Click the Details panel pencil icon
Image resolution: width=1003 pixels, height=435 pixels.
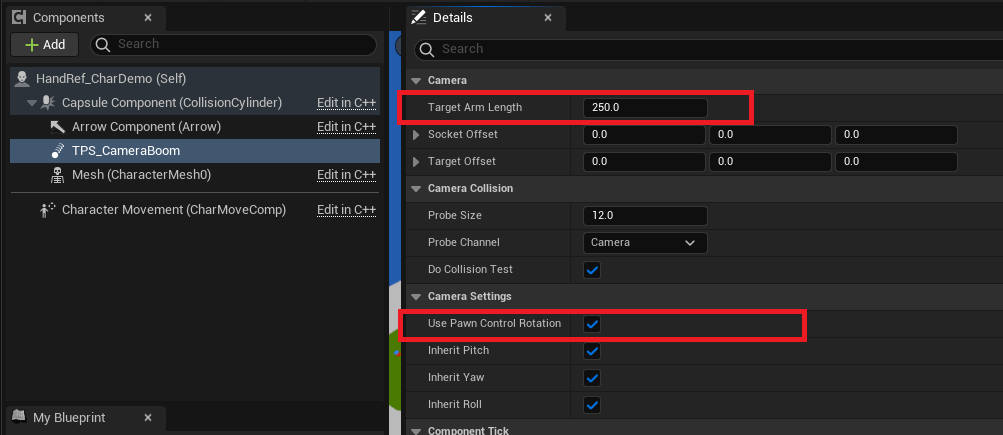420,18
